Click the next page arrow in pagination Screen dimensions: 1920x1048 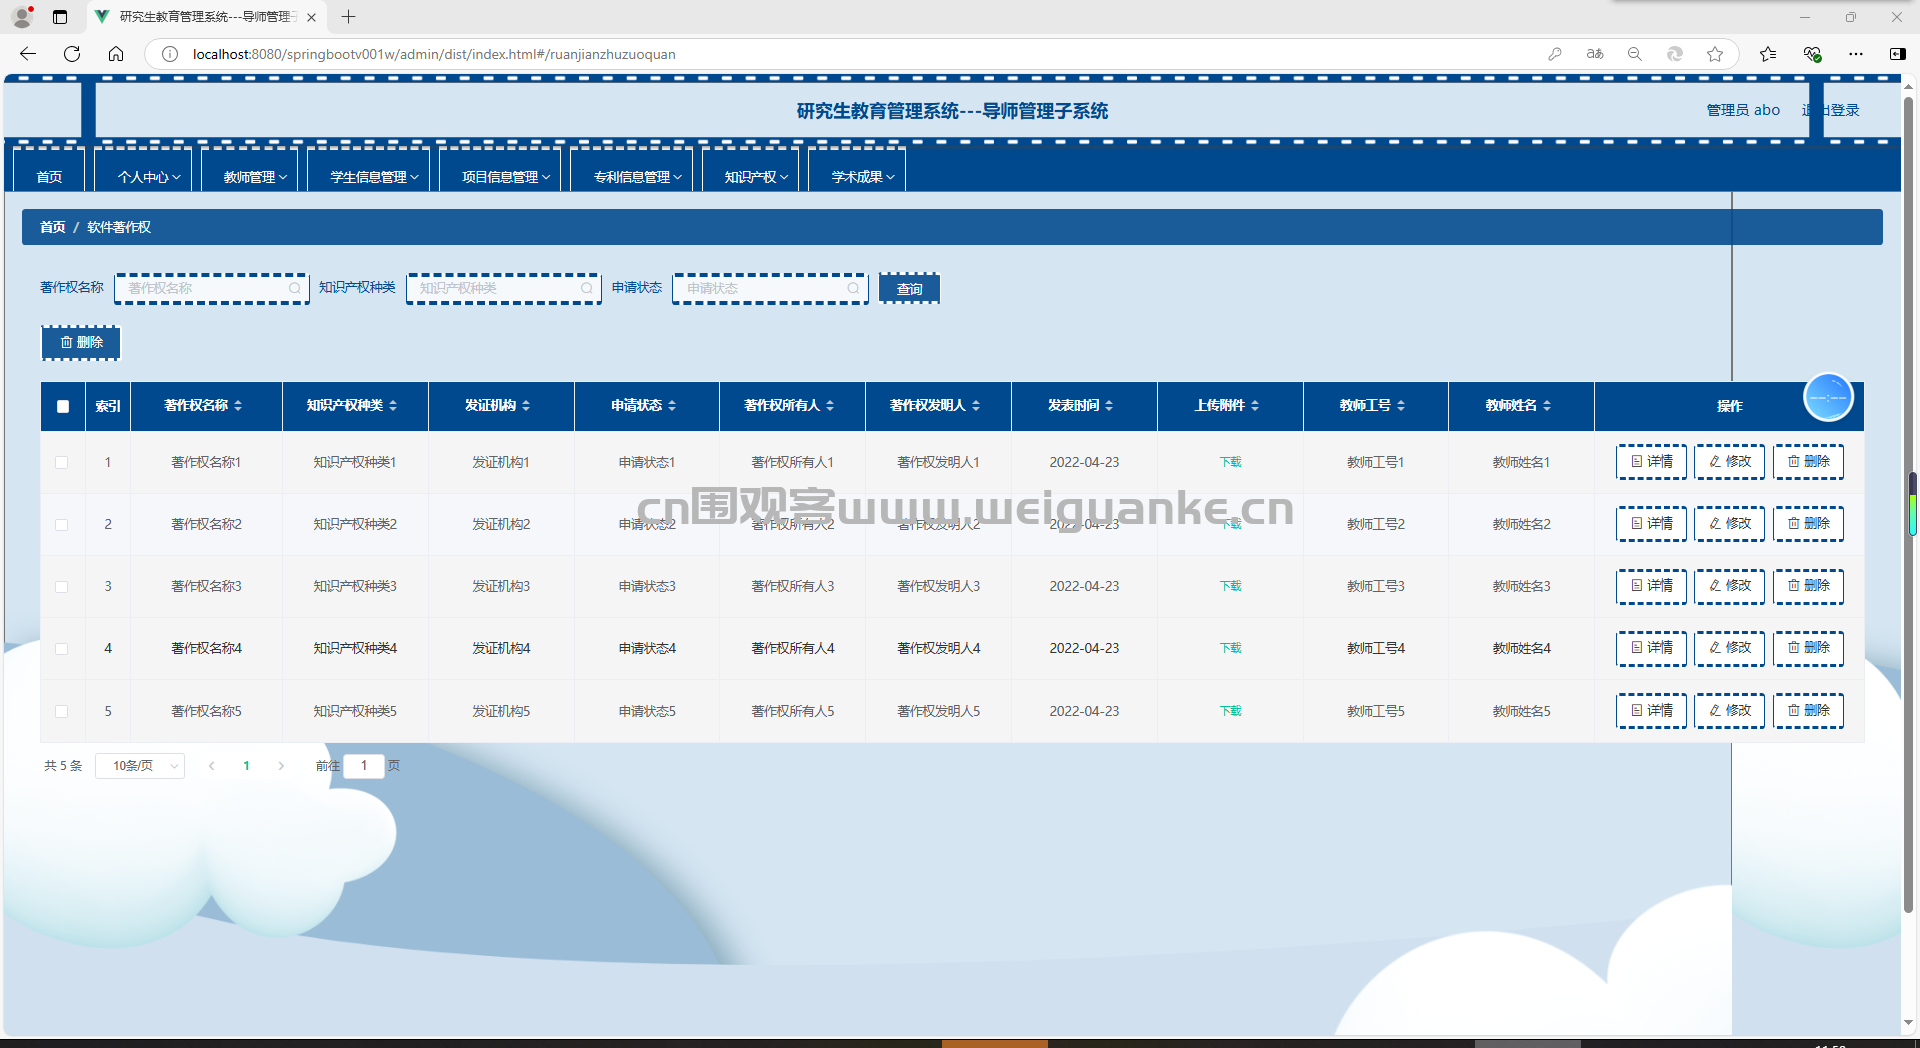point(281,766)
